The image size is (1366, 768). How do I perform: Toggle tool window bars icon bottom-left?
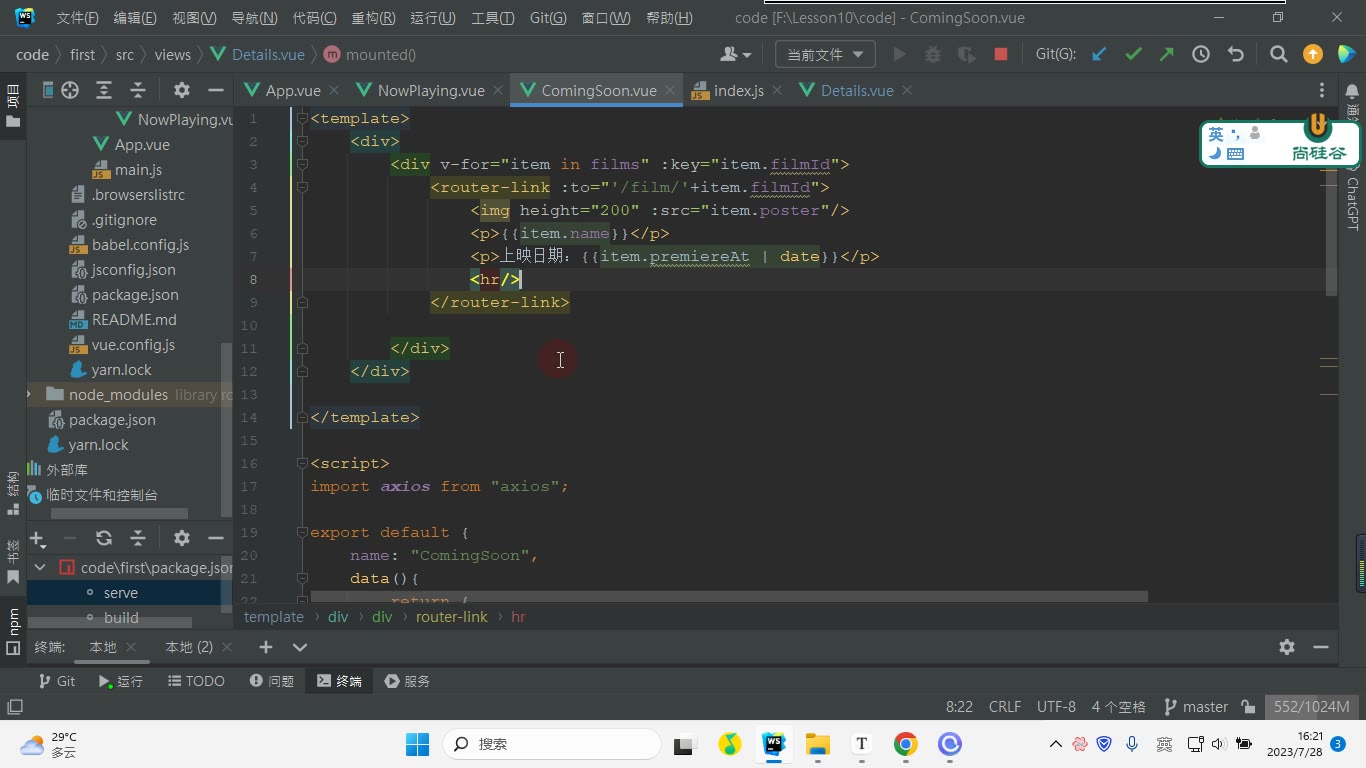14,707
